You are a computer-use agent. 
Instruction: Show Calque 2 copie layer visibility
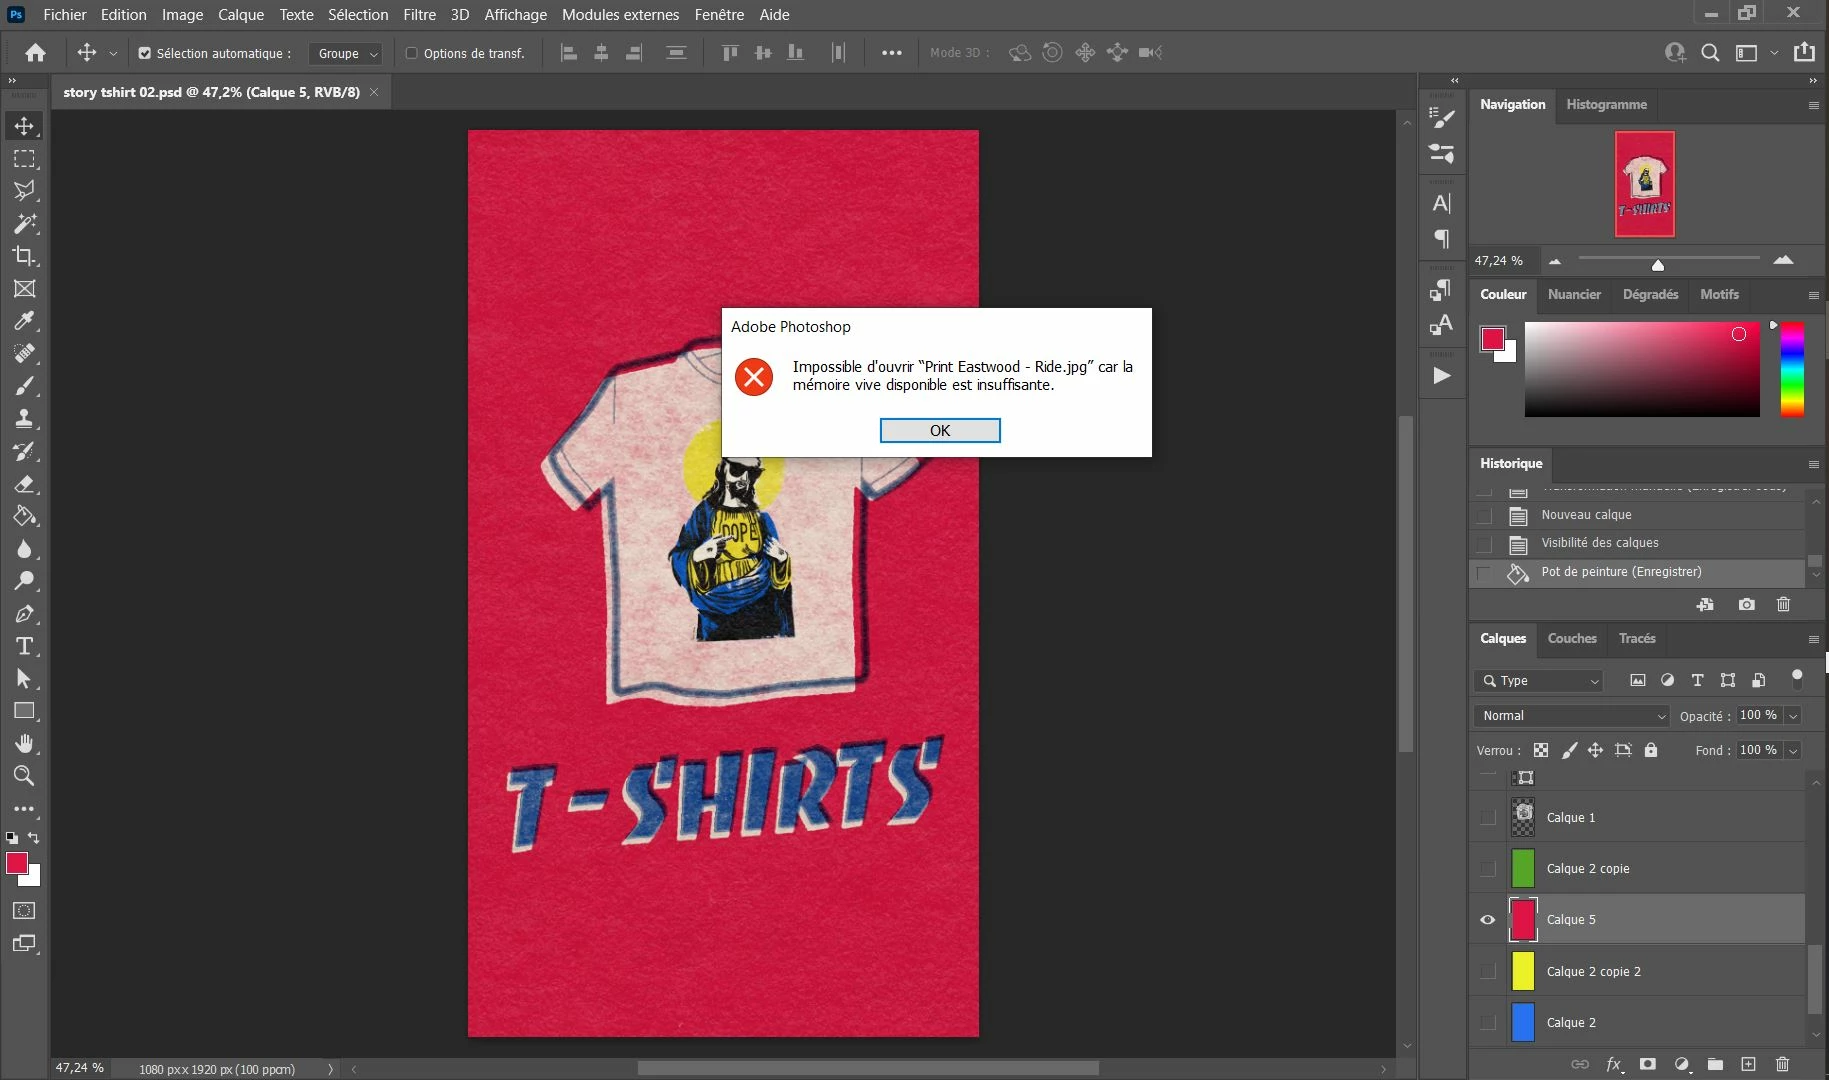(1487, 868)
